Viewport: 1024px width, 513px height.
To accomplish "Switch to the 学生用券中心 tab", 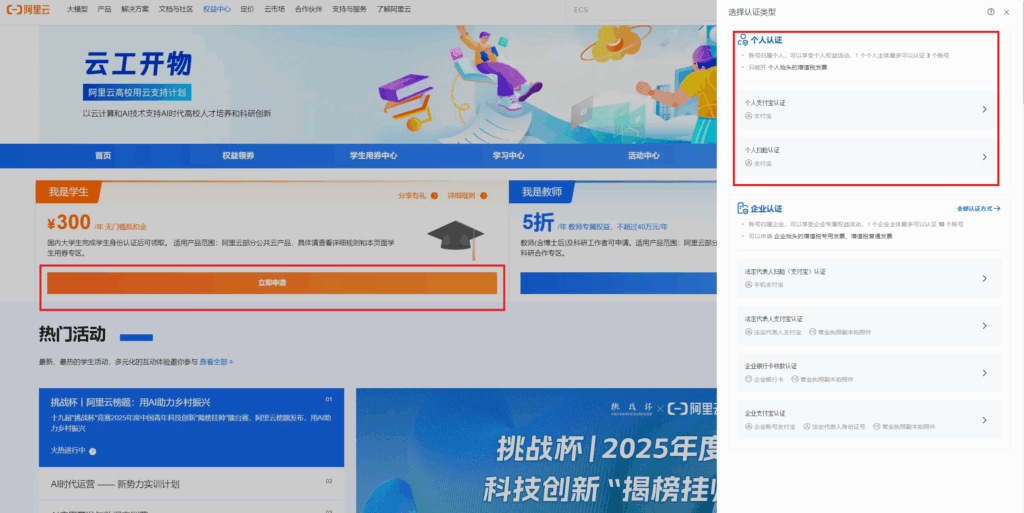I will tap(374, 156).
